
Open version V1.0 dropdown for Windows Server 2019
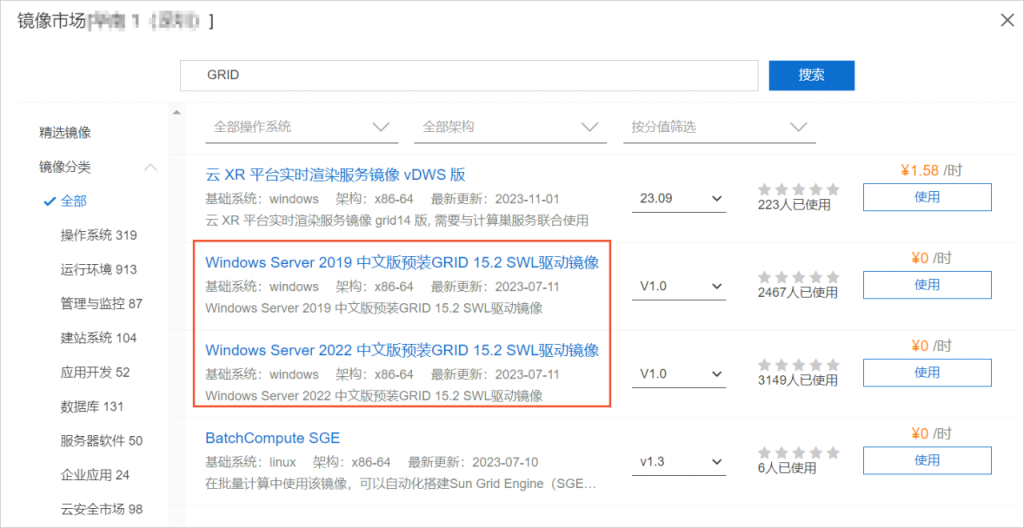point(679,286)
